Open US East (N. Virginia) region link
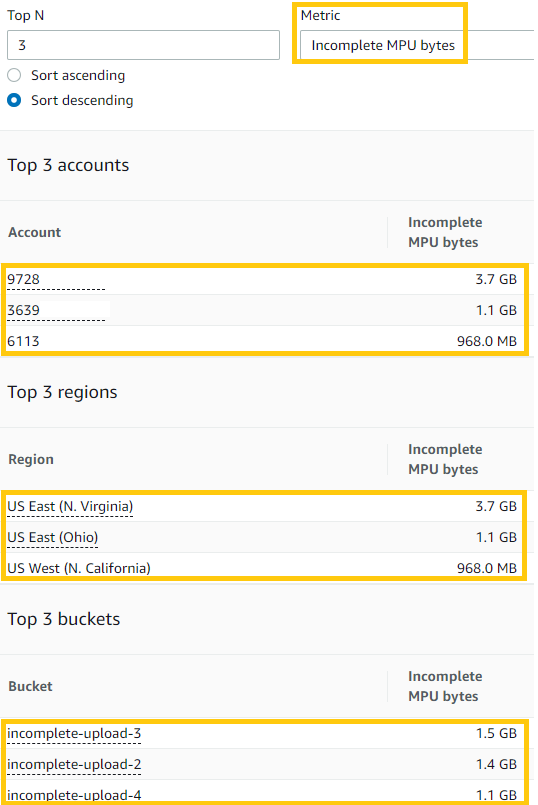The image size is (538, 805). 70,507
